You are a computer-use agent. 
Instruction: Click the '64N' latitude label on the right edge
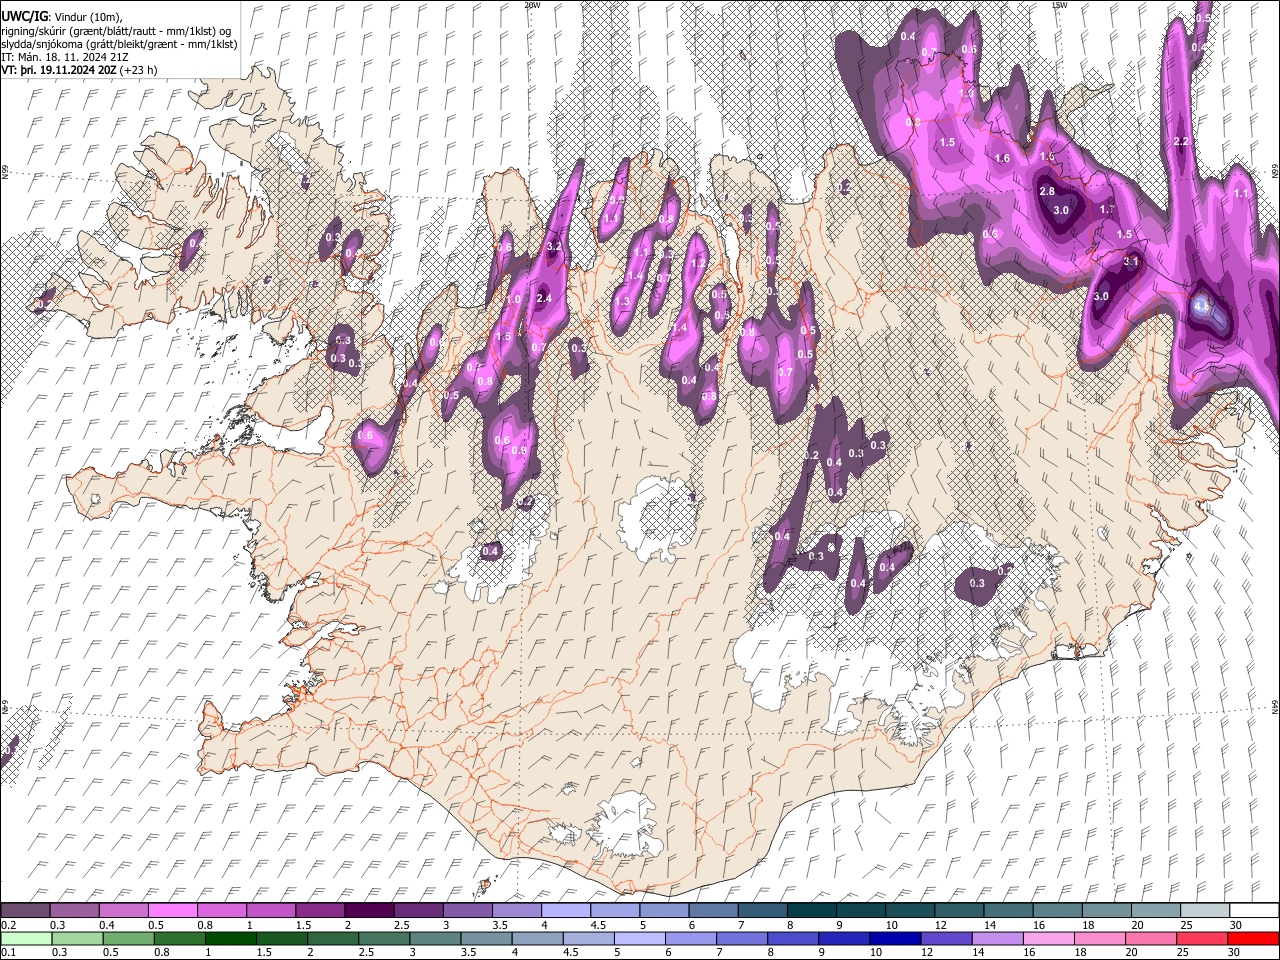coord(1275,707)
